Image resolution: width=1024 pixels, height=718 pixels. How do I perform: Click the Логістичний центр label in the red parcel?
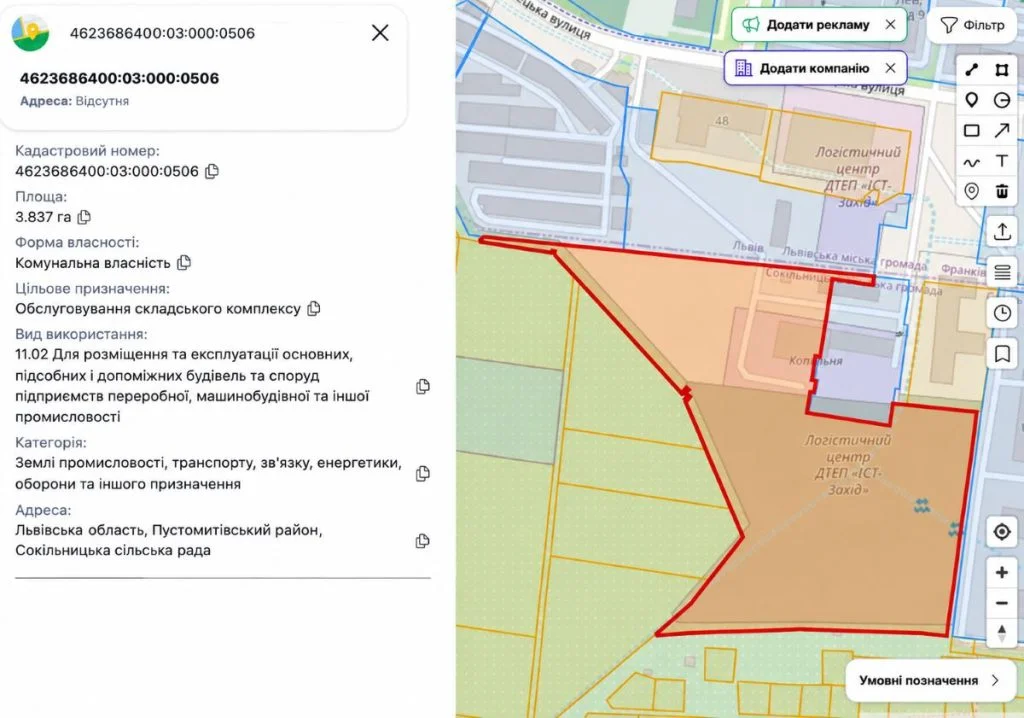tap(848, 464)
